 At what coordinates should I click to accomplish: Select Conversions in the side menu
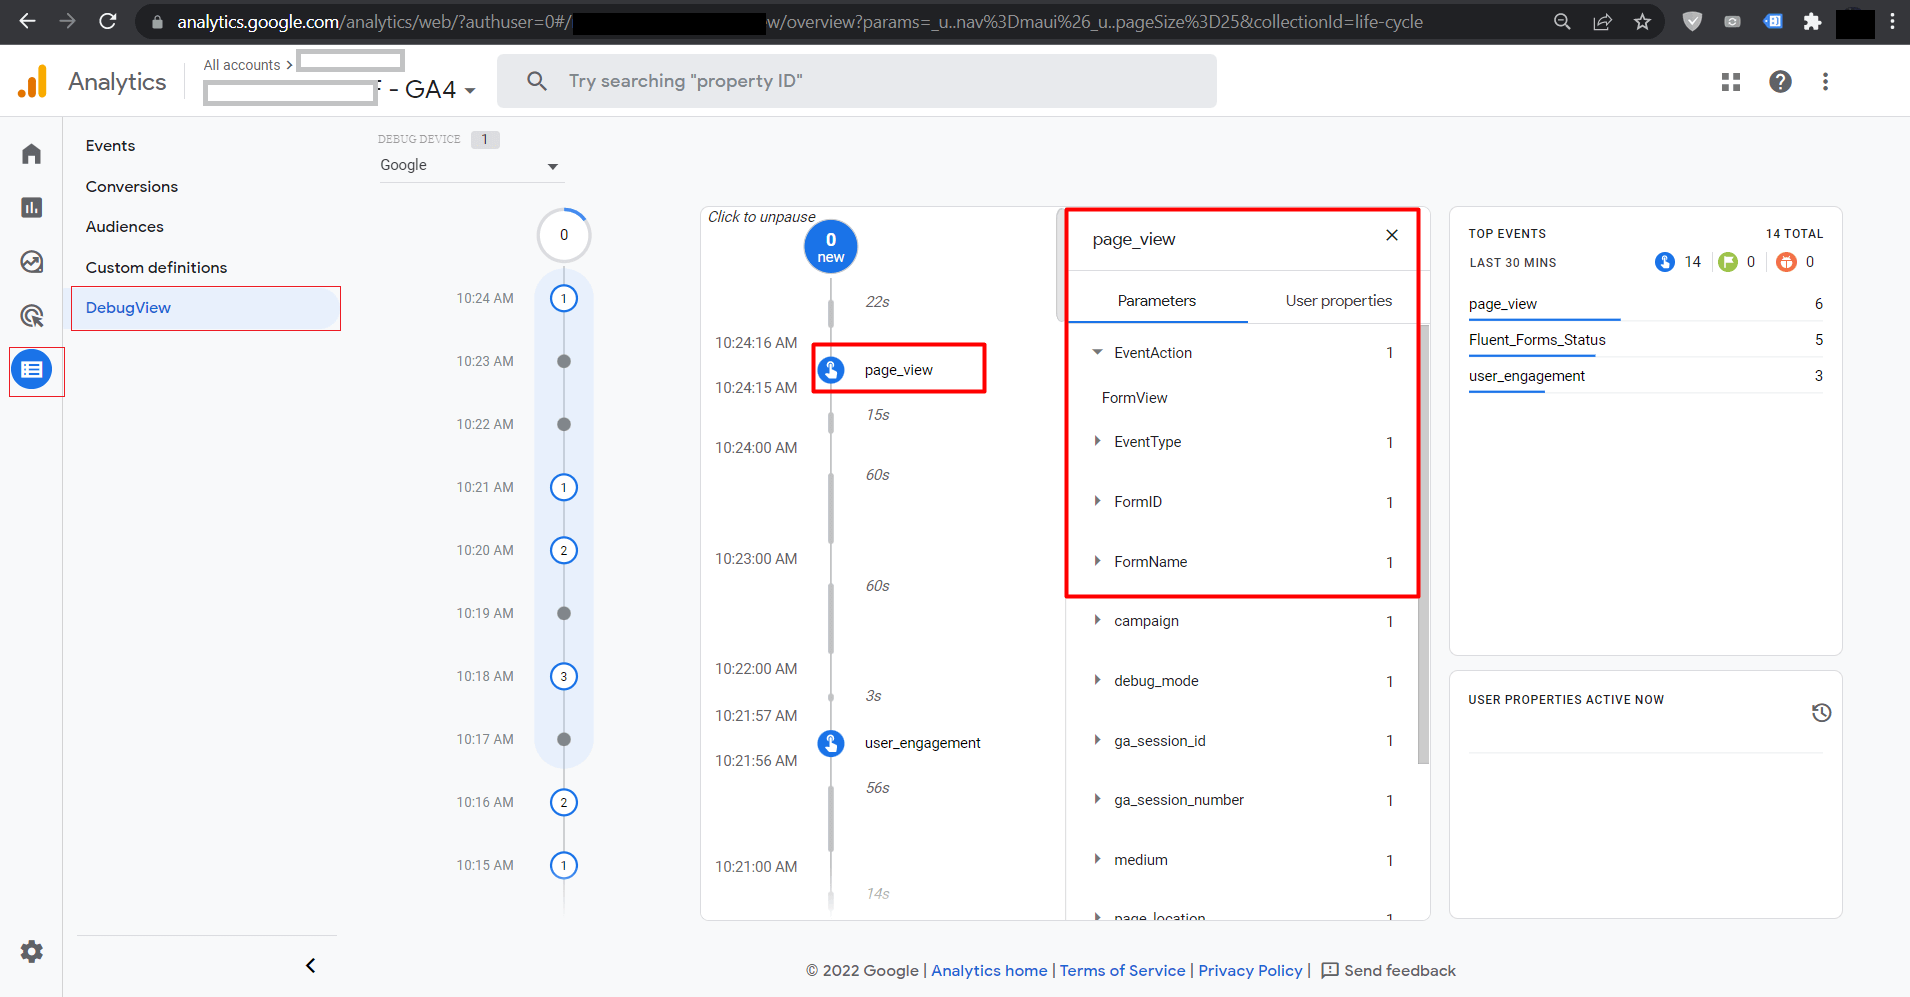(132, 187)
